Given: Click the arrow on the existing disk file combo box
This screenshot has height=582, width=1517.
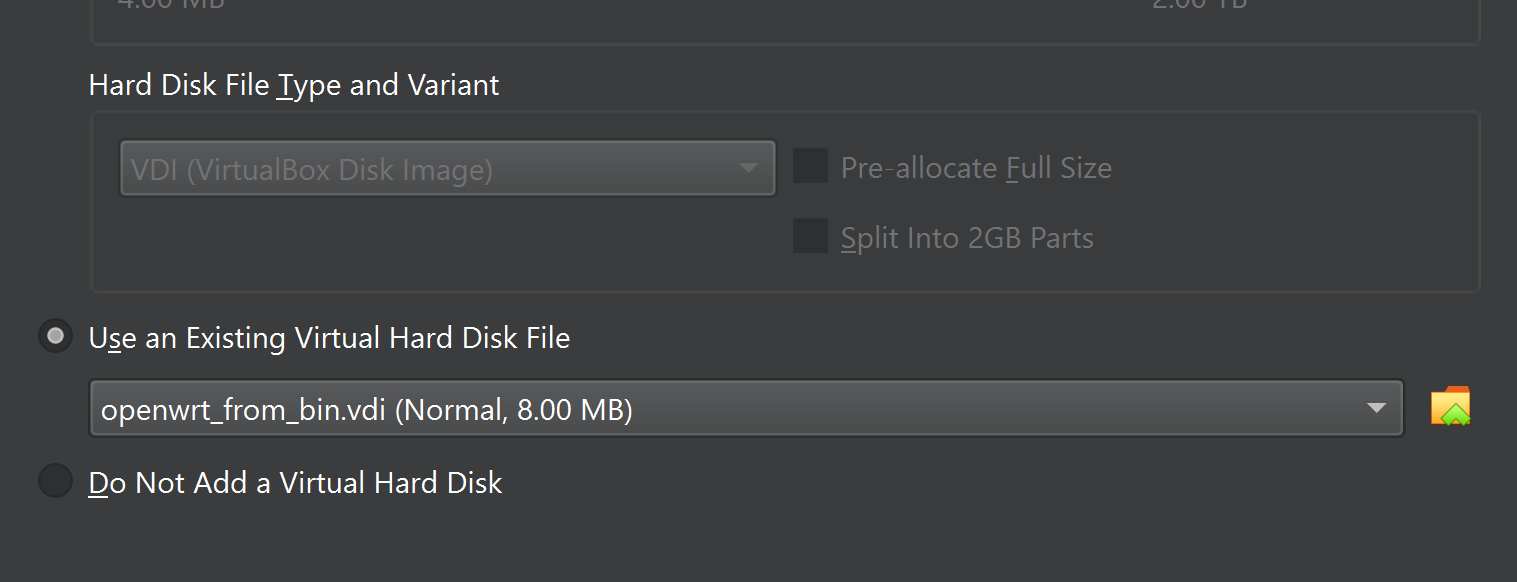Looking at the screenshot, I should click(x=1376, y=408).
